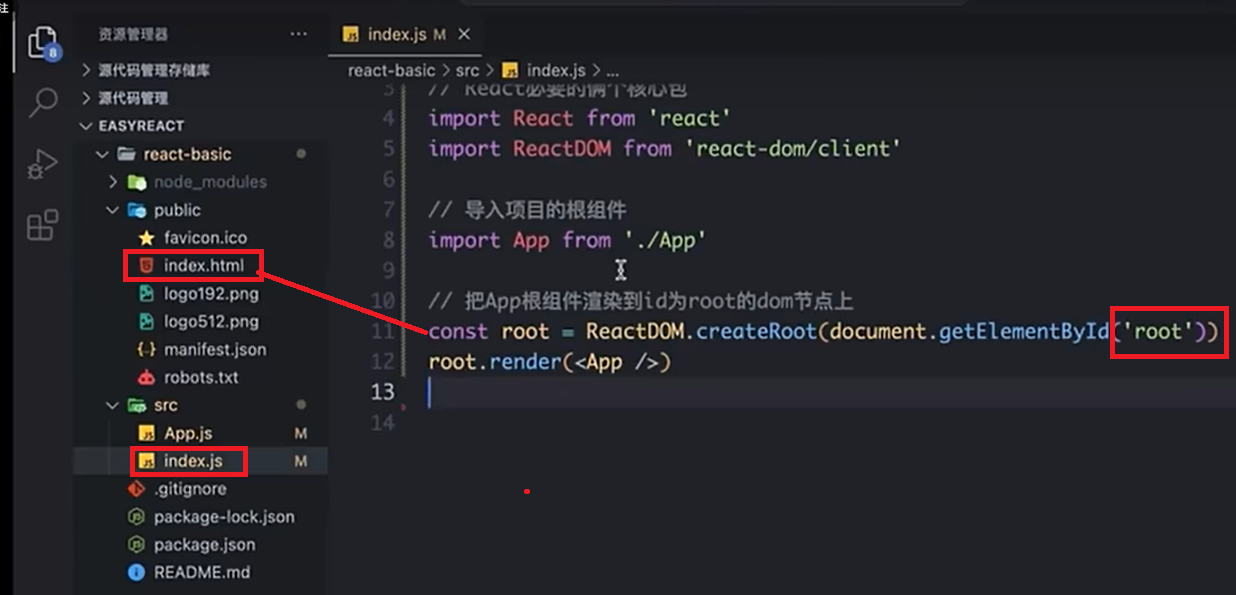
Task: Click the manifest.json braces icon
Action: 146,350
